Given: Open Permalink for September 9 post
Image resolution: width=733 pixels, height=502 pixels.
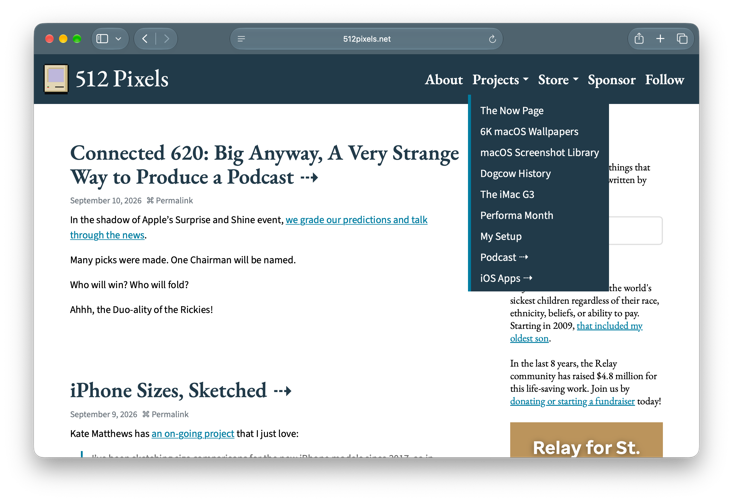Looking at the screenshot, I should 165,415.
